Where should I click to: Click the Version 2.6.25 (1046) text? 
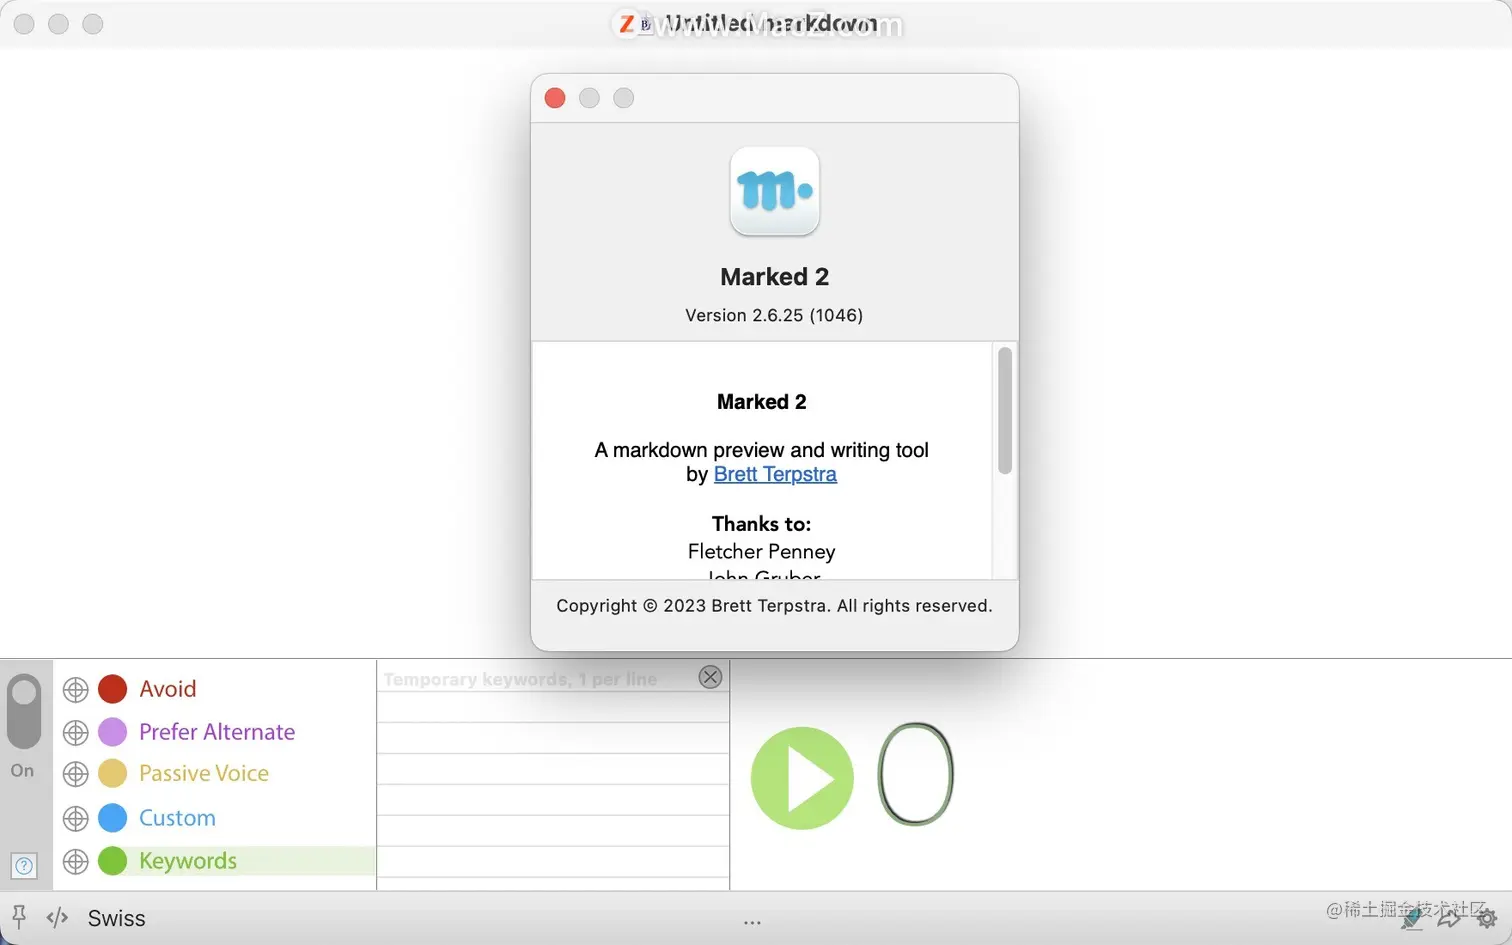[x=774, y=315]
